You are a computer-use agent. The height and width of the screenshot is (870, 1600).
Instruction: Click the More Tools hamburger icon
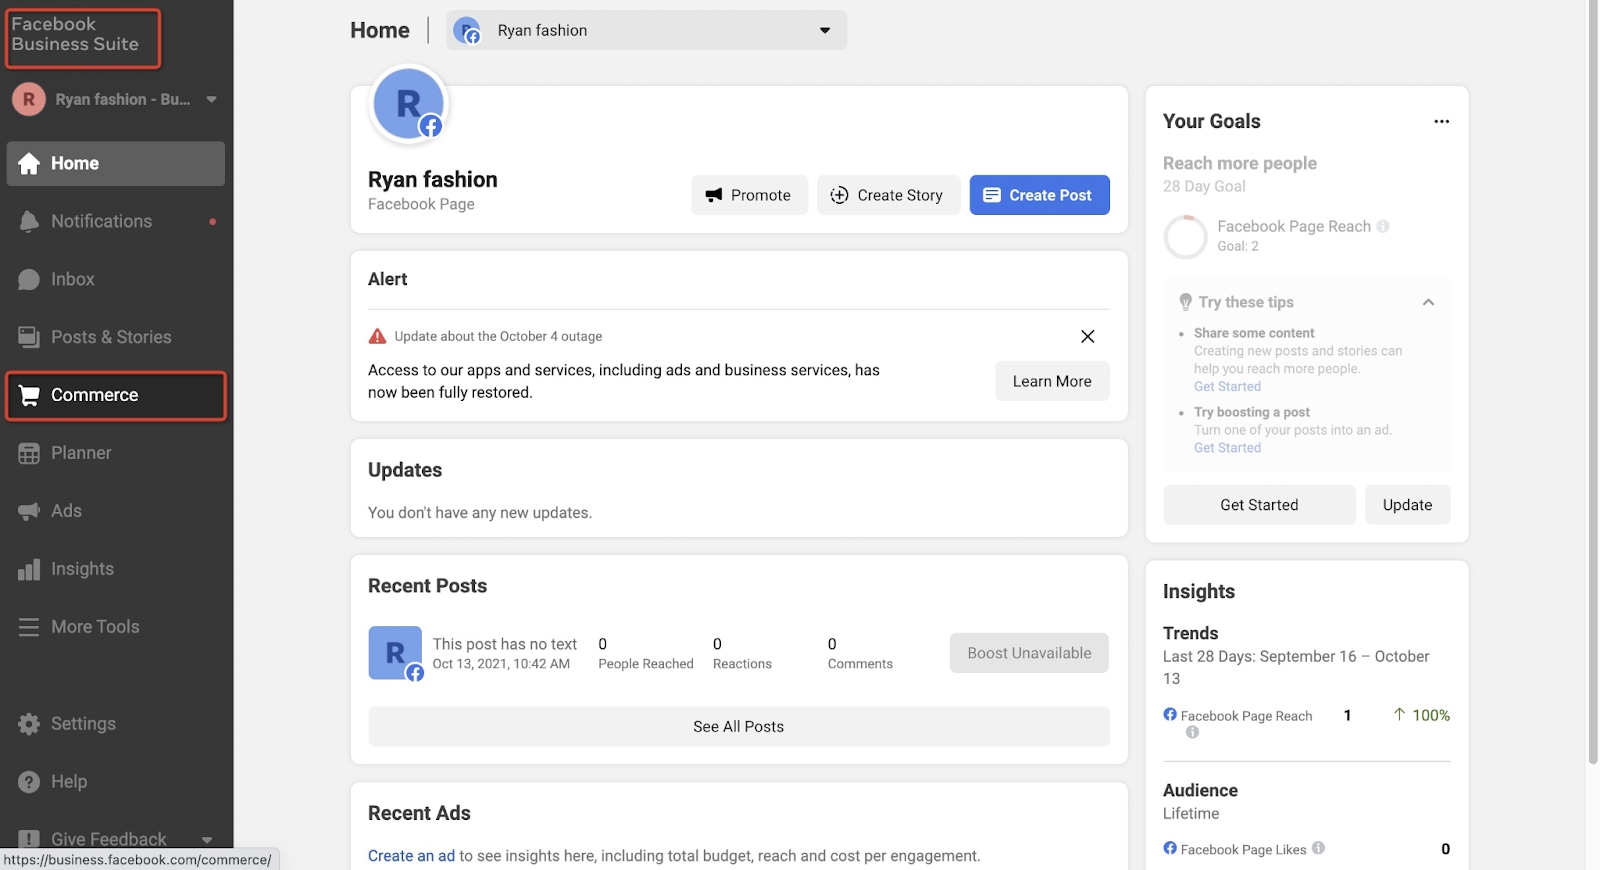tap(29, 627)
